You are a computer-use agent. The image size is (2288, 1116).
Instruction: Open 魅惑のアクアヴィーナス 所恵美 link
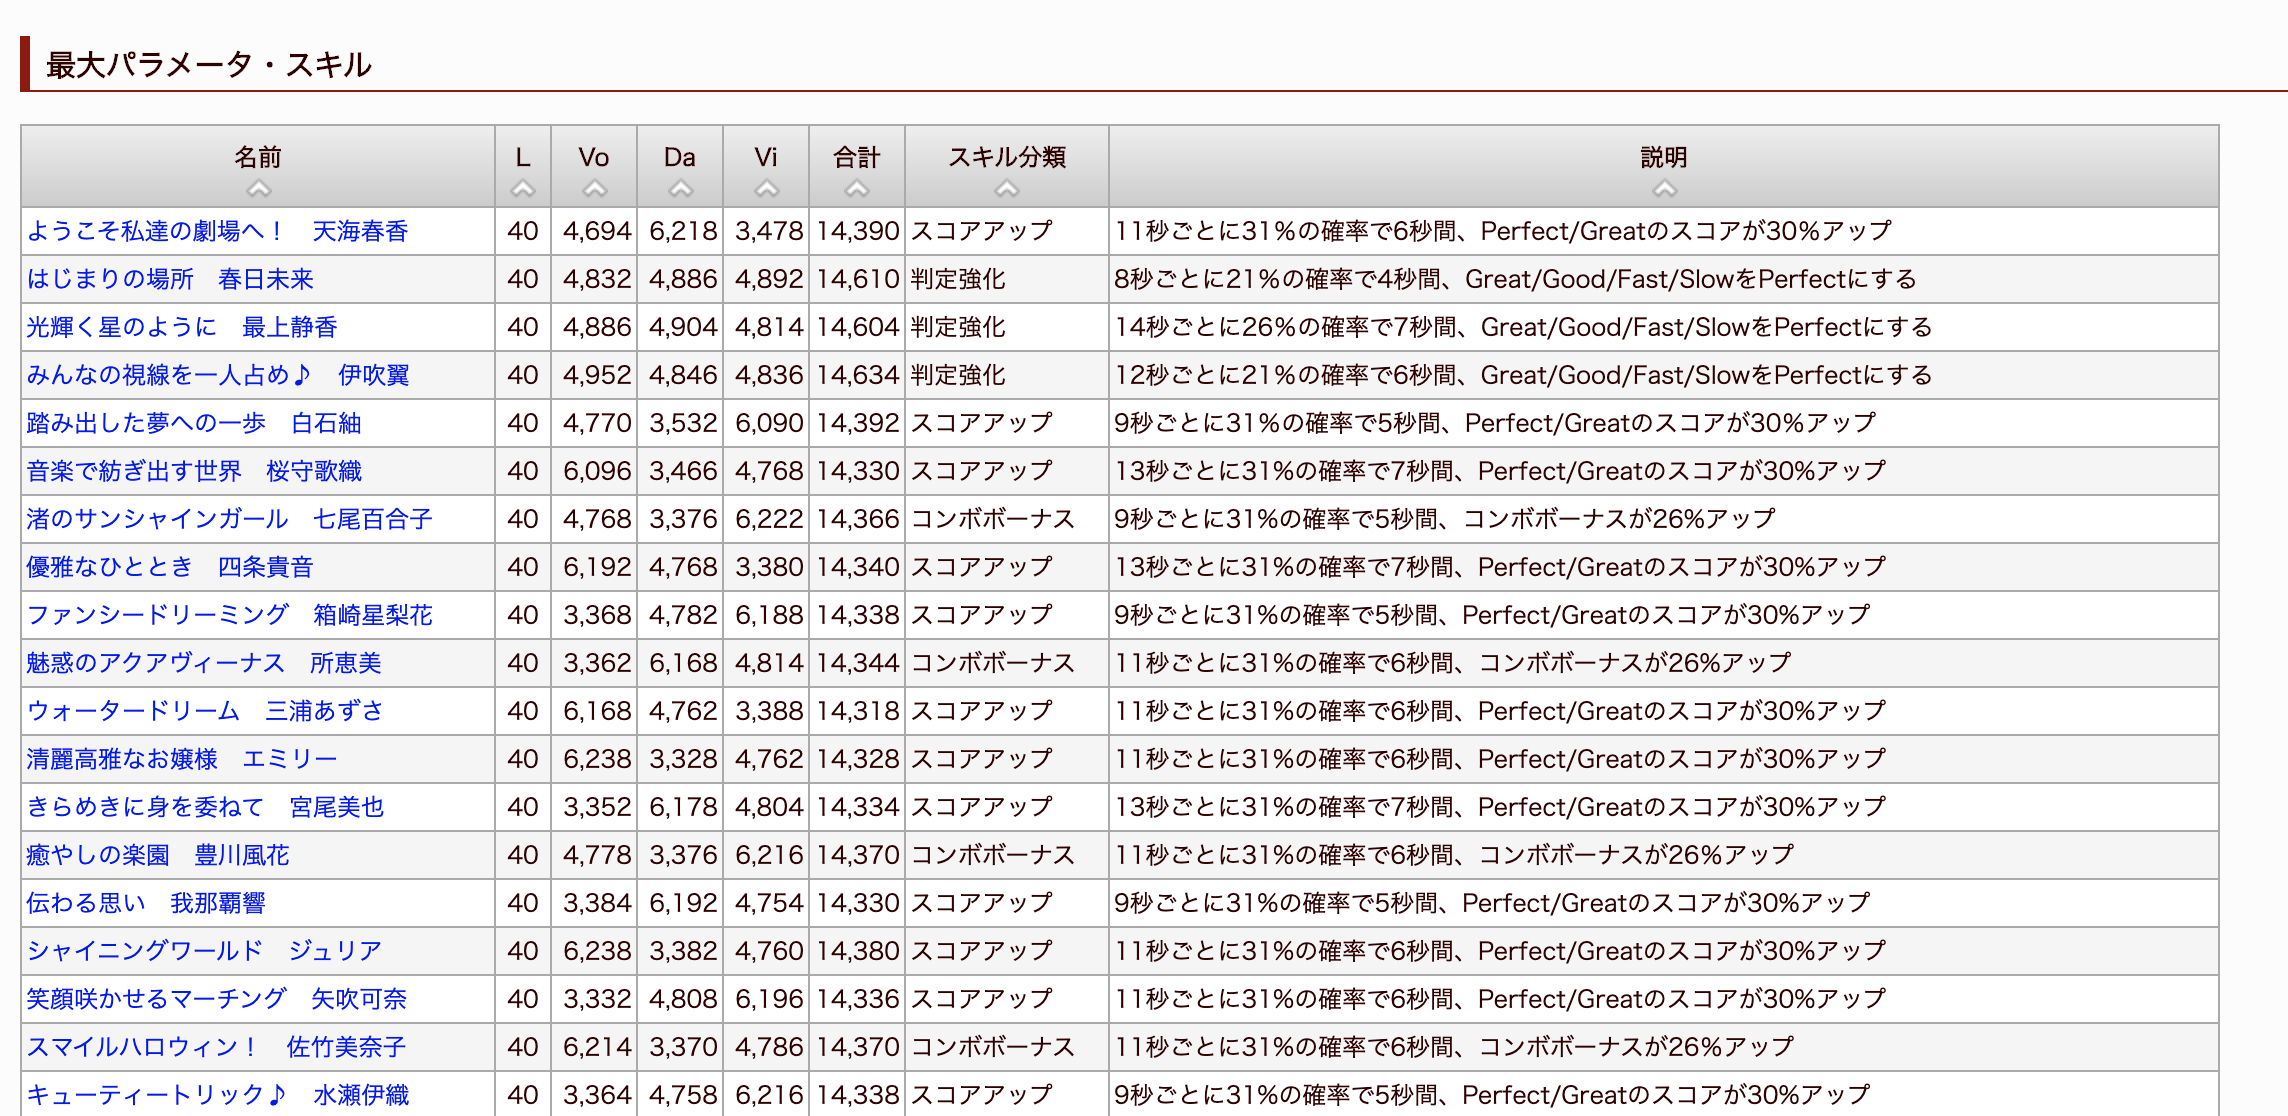[204, 663]
